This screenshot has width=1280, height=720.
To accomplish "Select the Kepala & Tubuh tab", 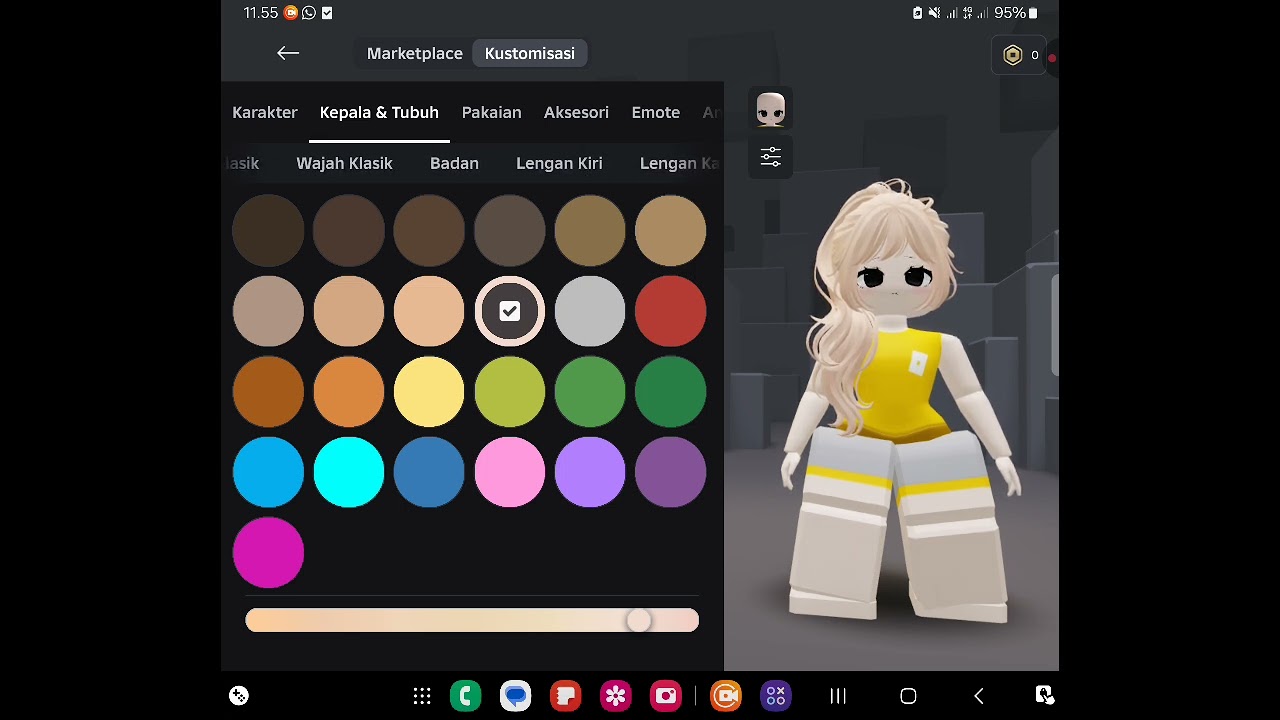I will tap(379, 113).
